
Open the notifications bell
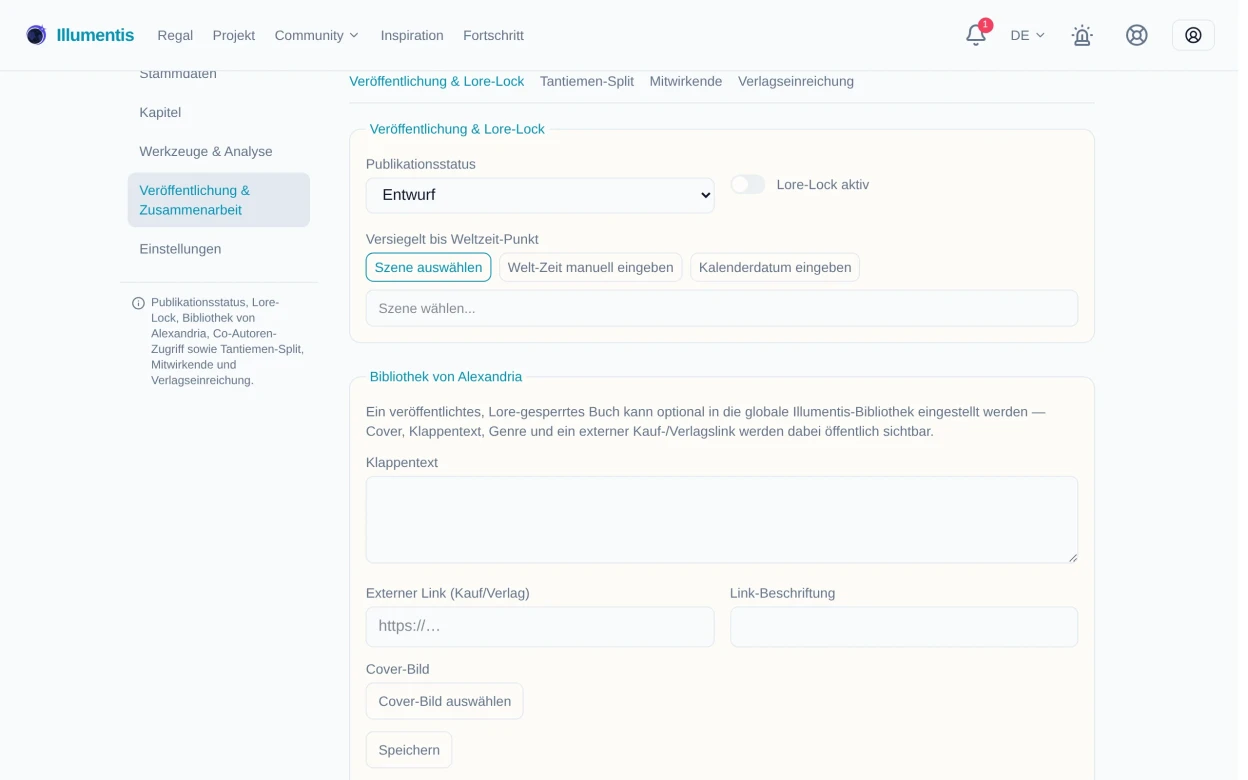coord(976,35)
